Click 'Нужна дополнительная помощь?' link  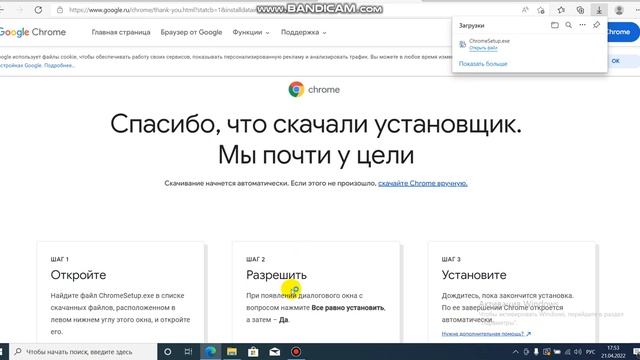[486, 334]
